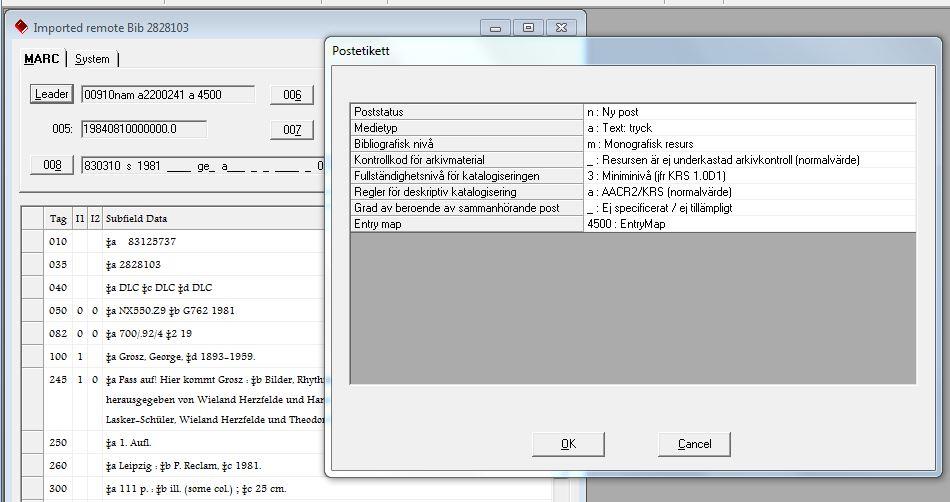Select Fullständighetsnivå value '3 : Miniminivå'
Screen dimensions: 950x502
tap(749, 176)
